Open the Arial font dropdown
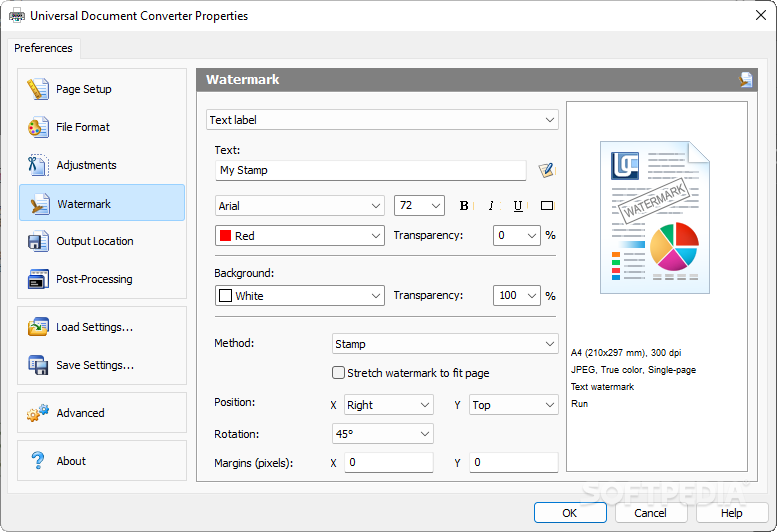This screenshot has width=777, height=532. (300, 206)
